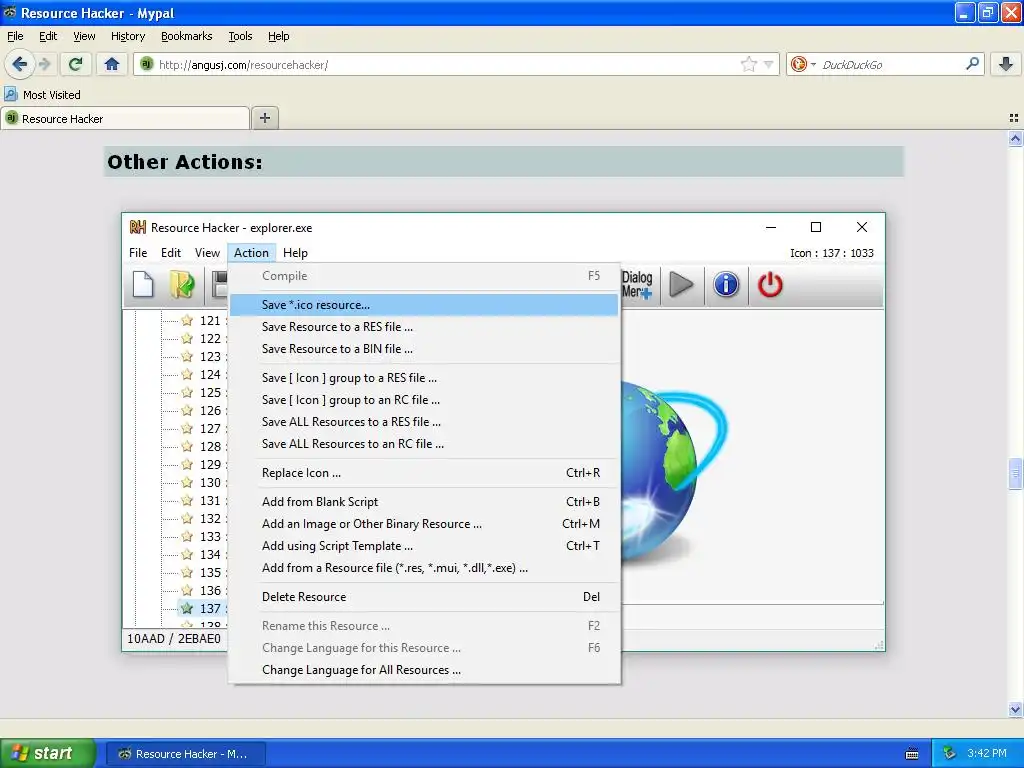Open the browser Help menu

click(x=278, y=36)
